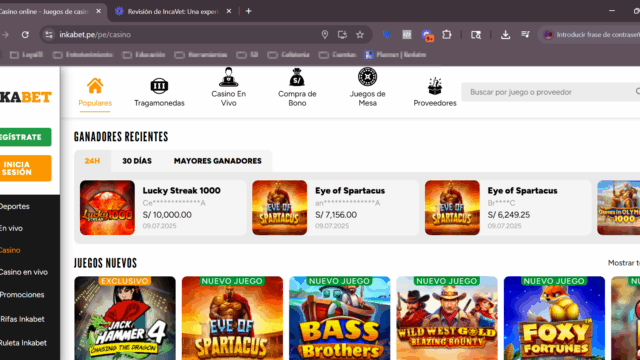
Task: Minimize the browser window
Action: coord(612,11)
